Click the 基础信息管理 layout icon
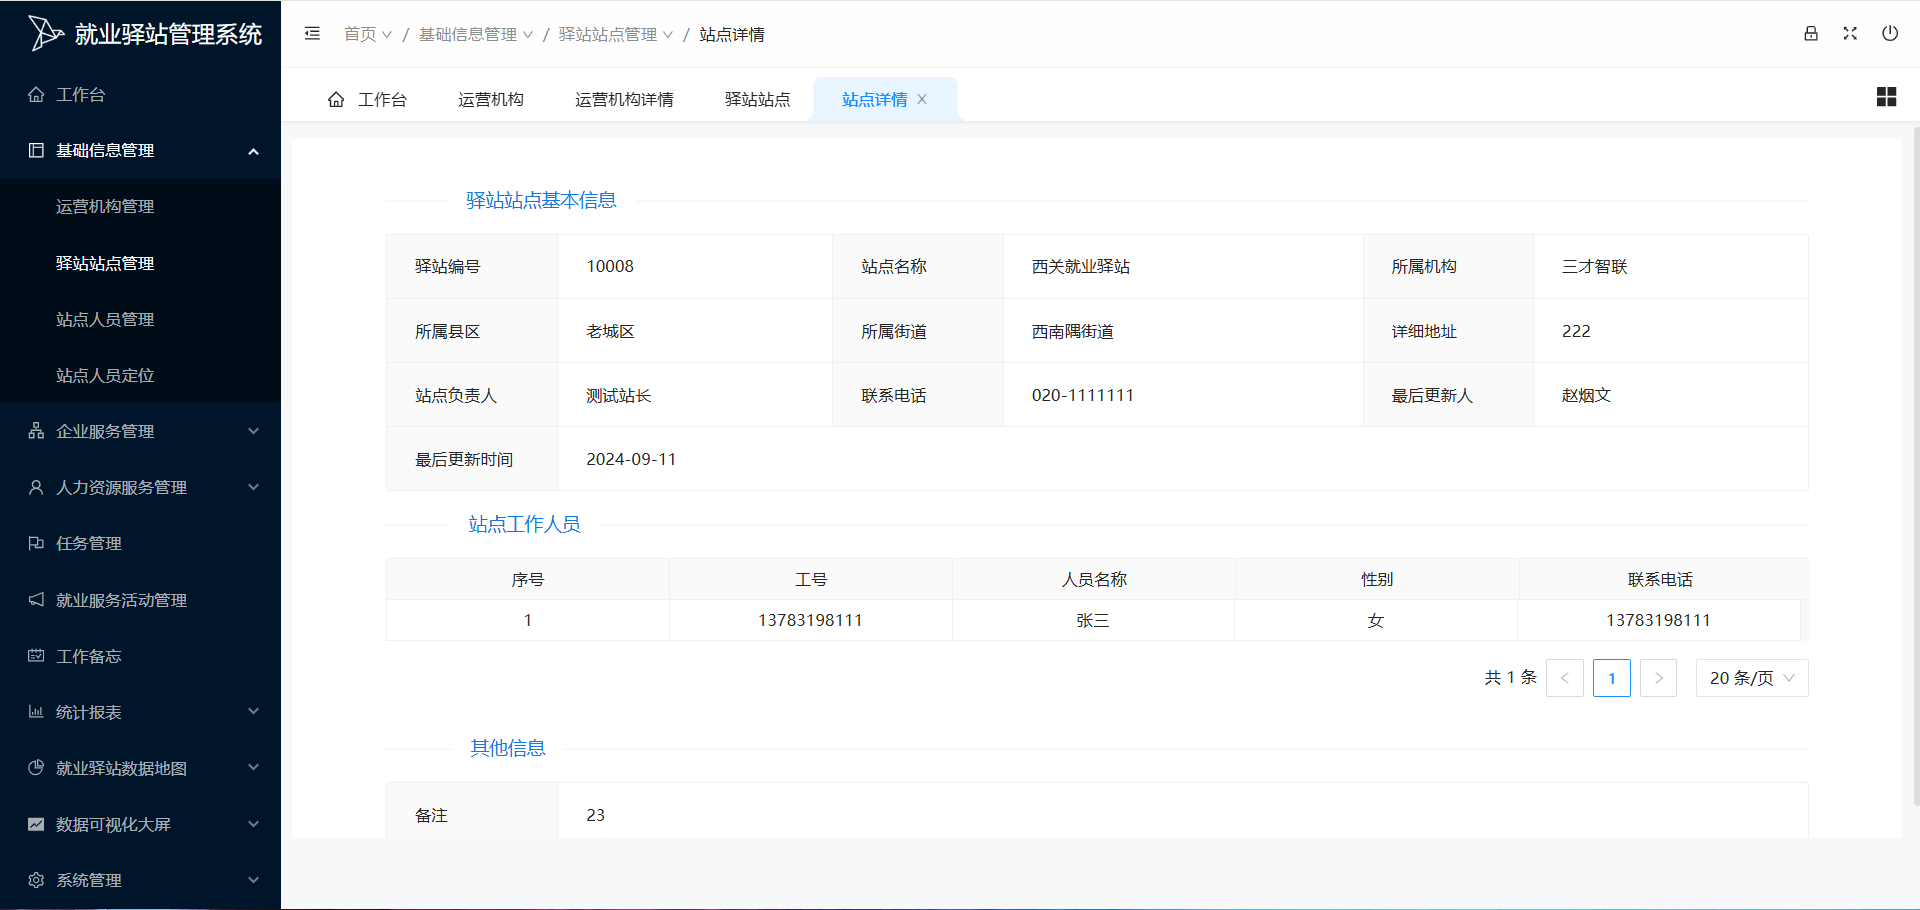 click(36, 150)
